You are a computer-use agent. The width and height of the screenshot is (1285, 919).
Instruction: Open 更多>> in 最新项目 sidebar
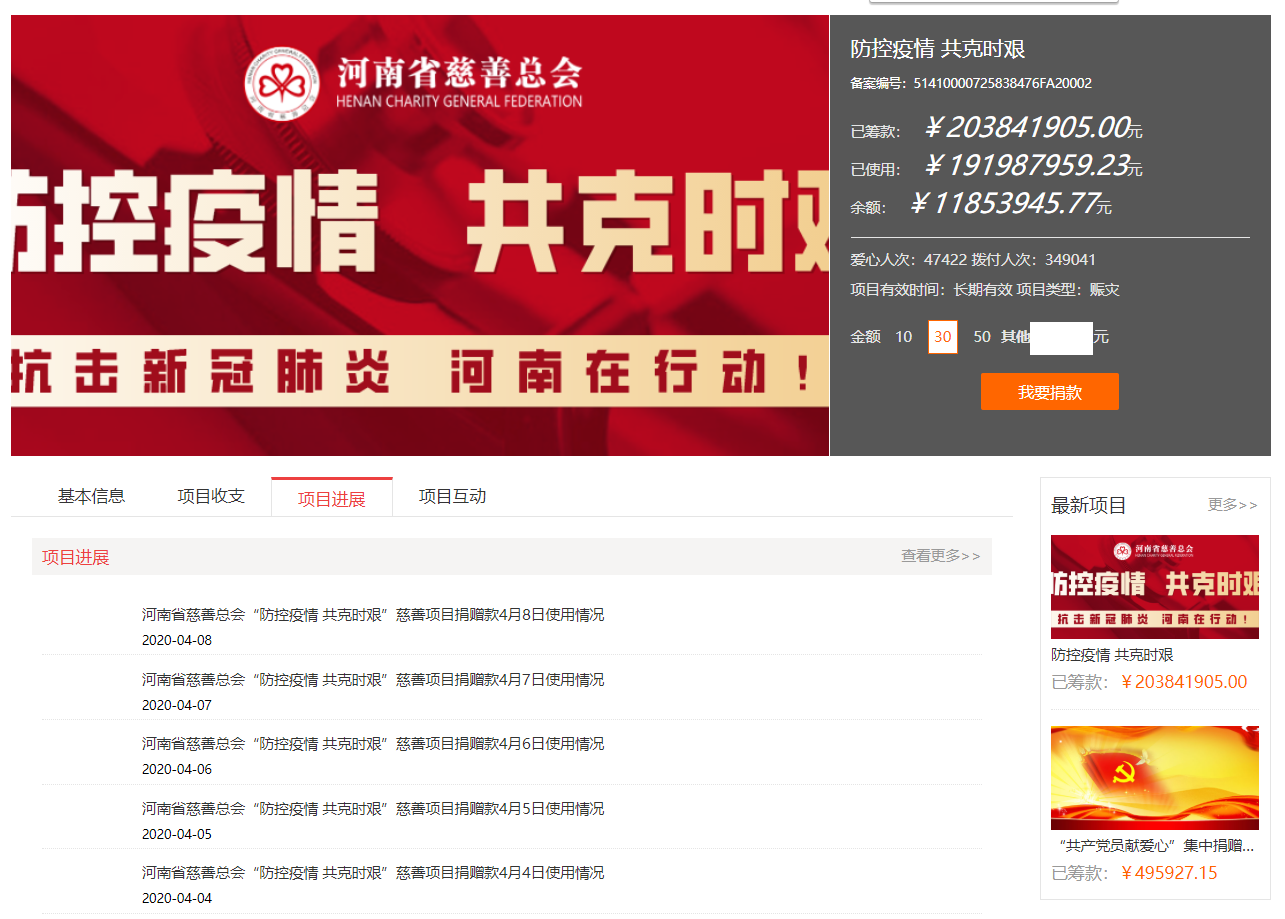click(x=1232, y=505)
